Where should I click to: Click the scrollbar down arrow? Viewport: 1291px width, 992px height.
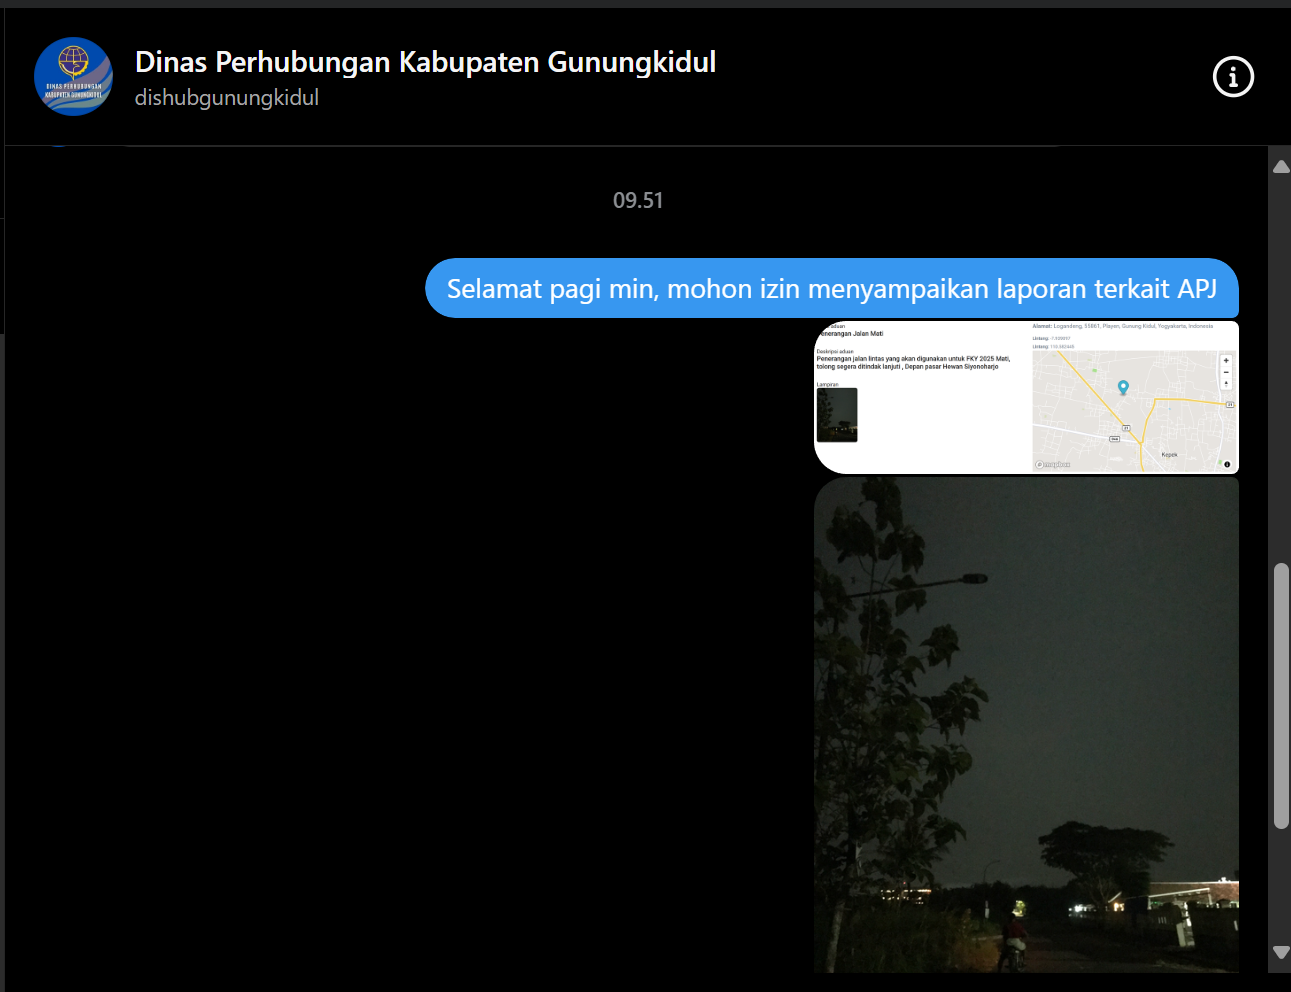click(1281, 952)
